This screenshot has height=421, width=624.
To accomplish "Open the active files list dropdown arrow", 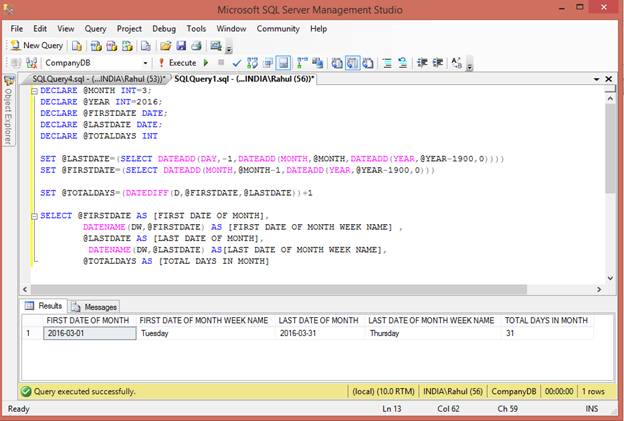I will coord(596,79).
